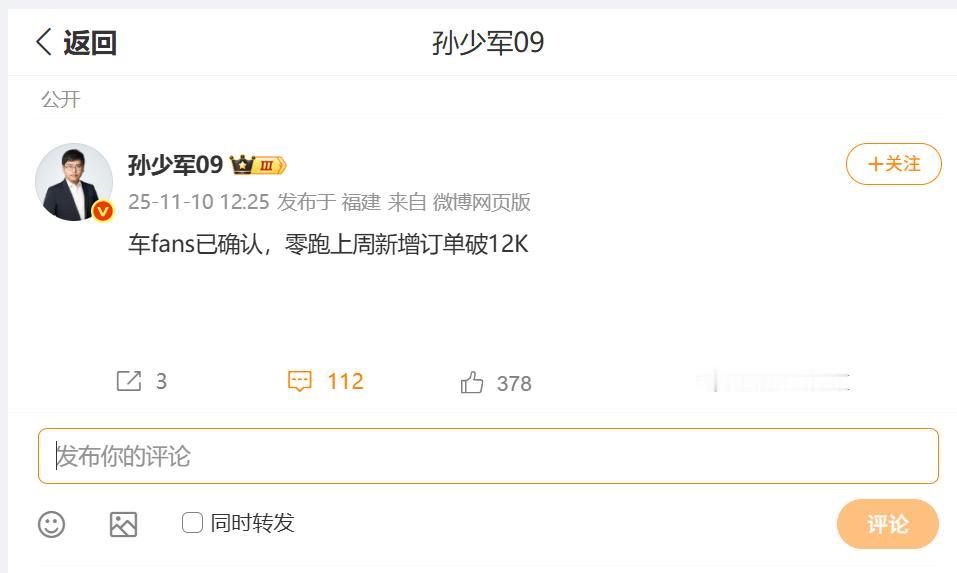The width and height of the screenshot is (957, 573).
Task: Focus the 发布你的评论 comment field
Action: click(x=488, y=456)
